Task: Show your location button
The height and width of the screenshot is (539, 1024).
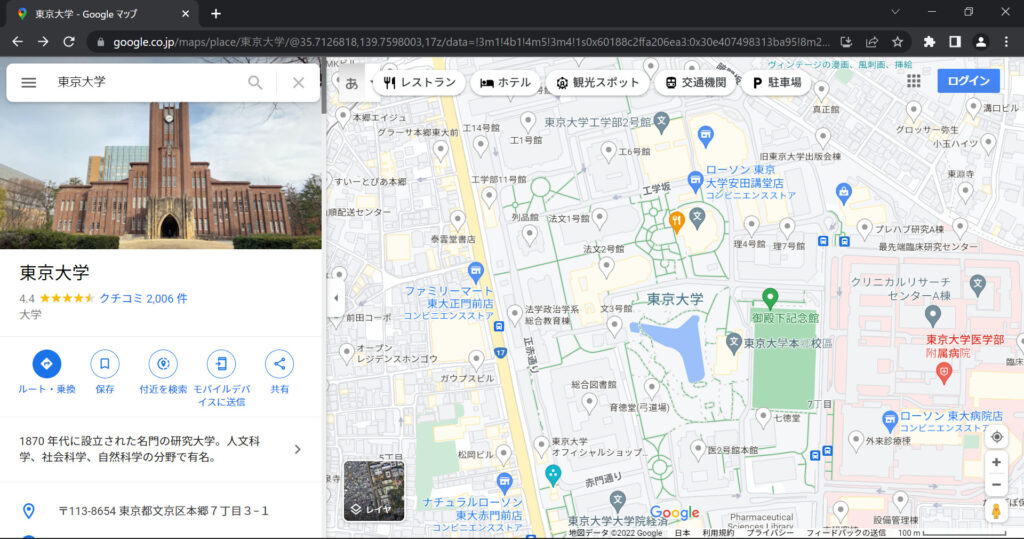Action: (997, 437)
